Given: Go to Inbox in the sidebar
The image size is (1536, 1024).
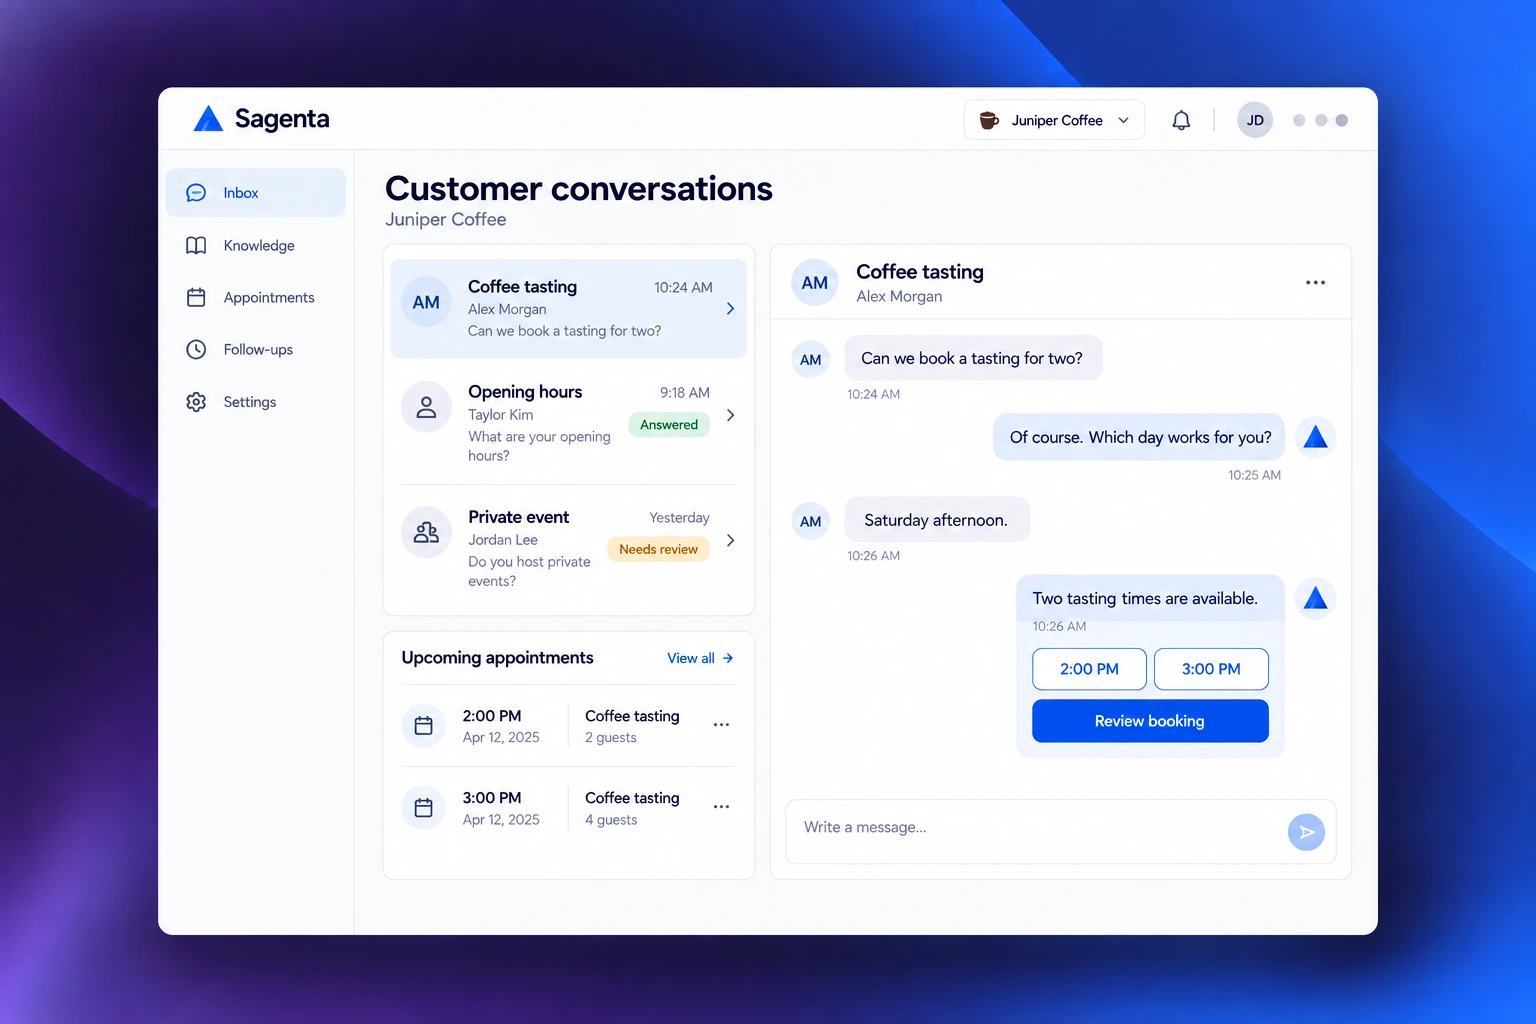Looking at the screenshot, I should pos(256,193).
